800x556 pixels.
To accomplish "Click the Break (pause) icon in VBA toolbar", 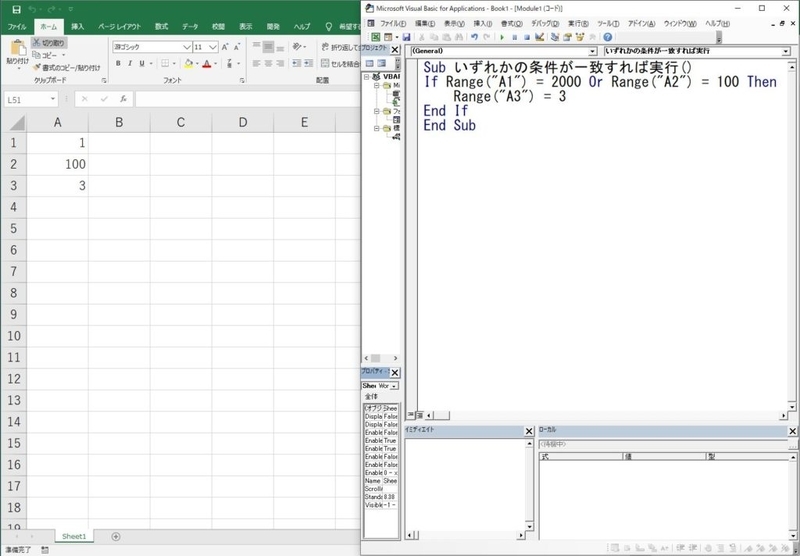I will click(514, 37).
